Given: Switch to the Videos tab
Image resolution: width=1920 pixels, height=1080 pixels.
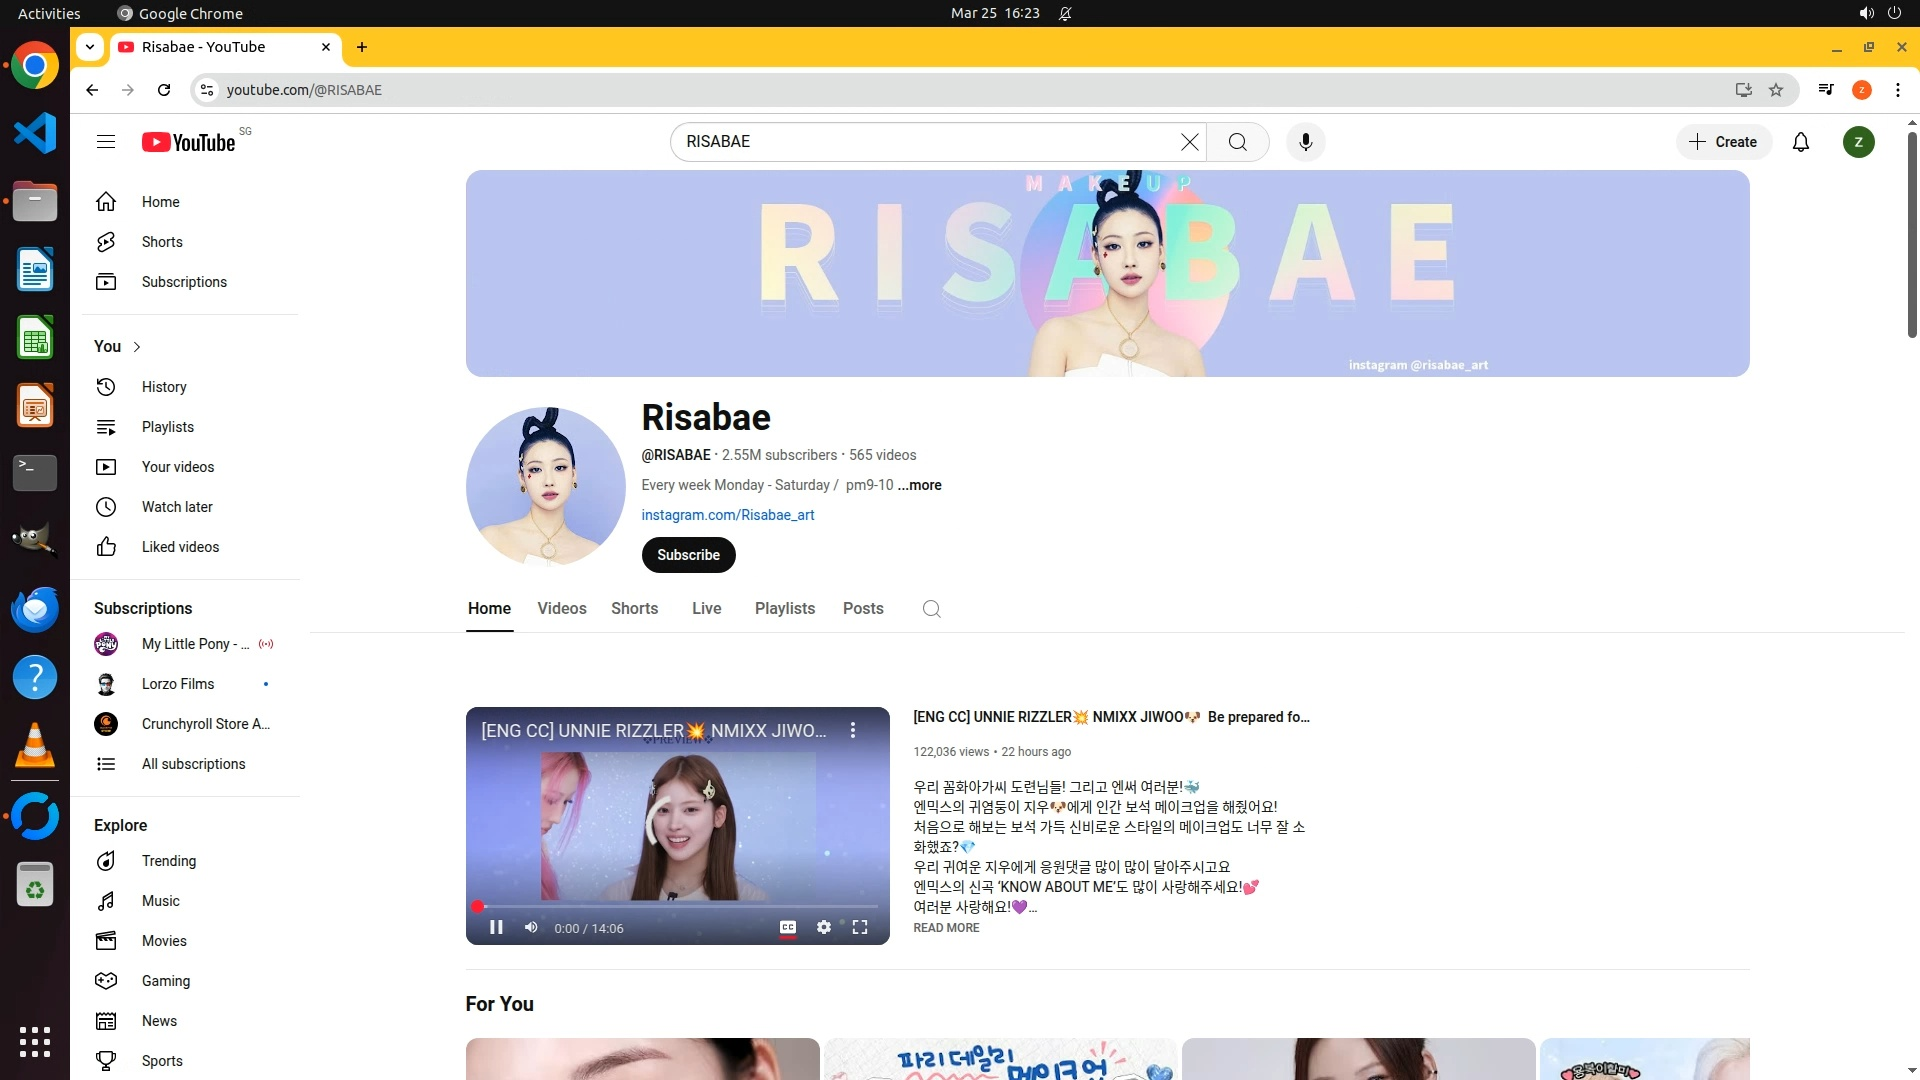Looking at the screenshot, I should [x=561, y=608].
